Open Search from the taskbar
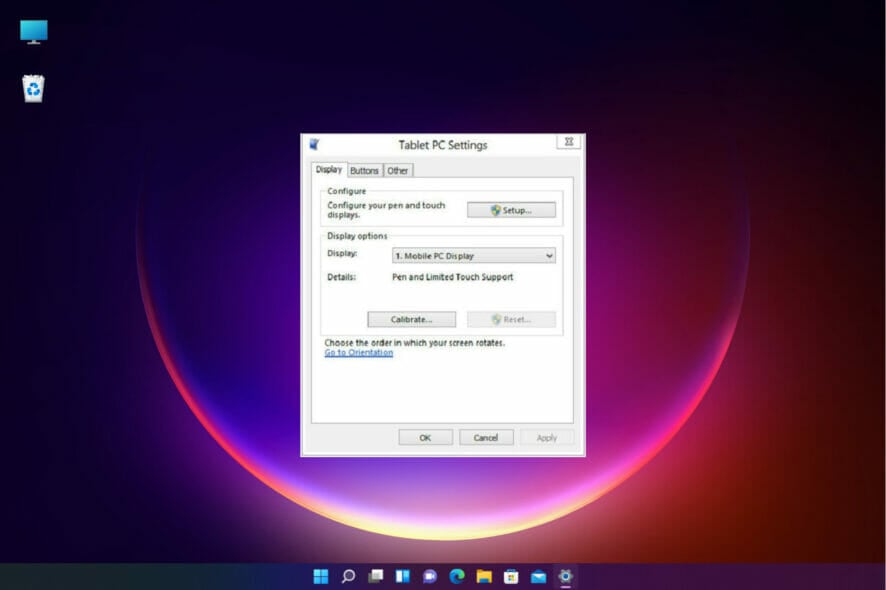This screenshot has width=886, height=590. [x=347, y=577]
